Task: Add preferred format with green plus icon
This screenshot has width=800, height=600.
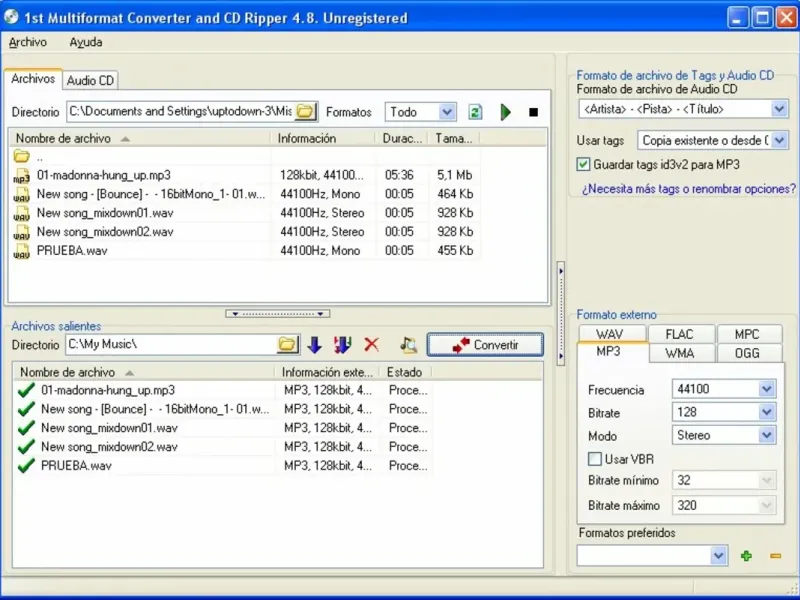Action: click(746, 555)
